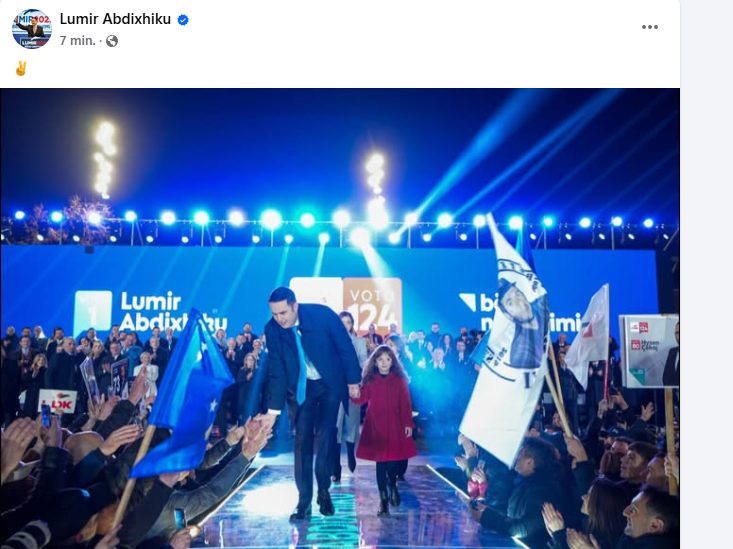This screenshot has width=733, height=549.
Task: Click the blue verified badge icon
Action: pos(183,20)
